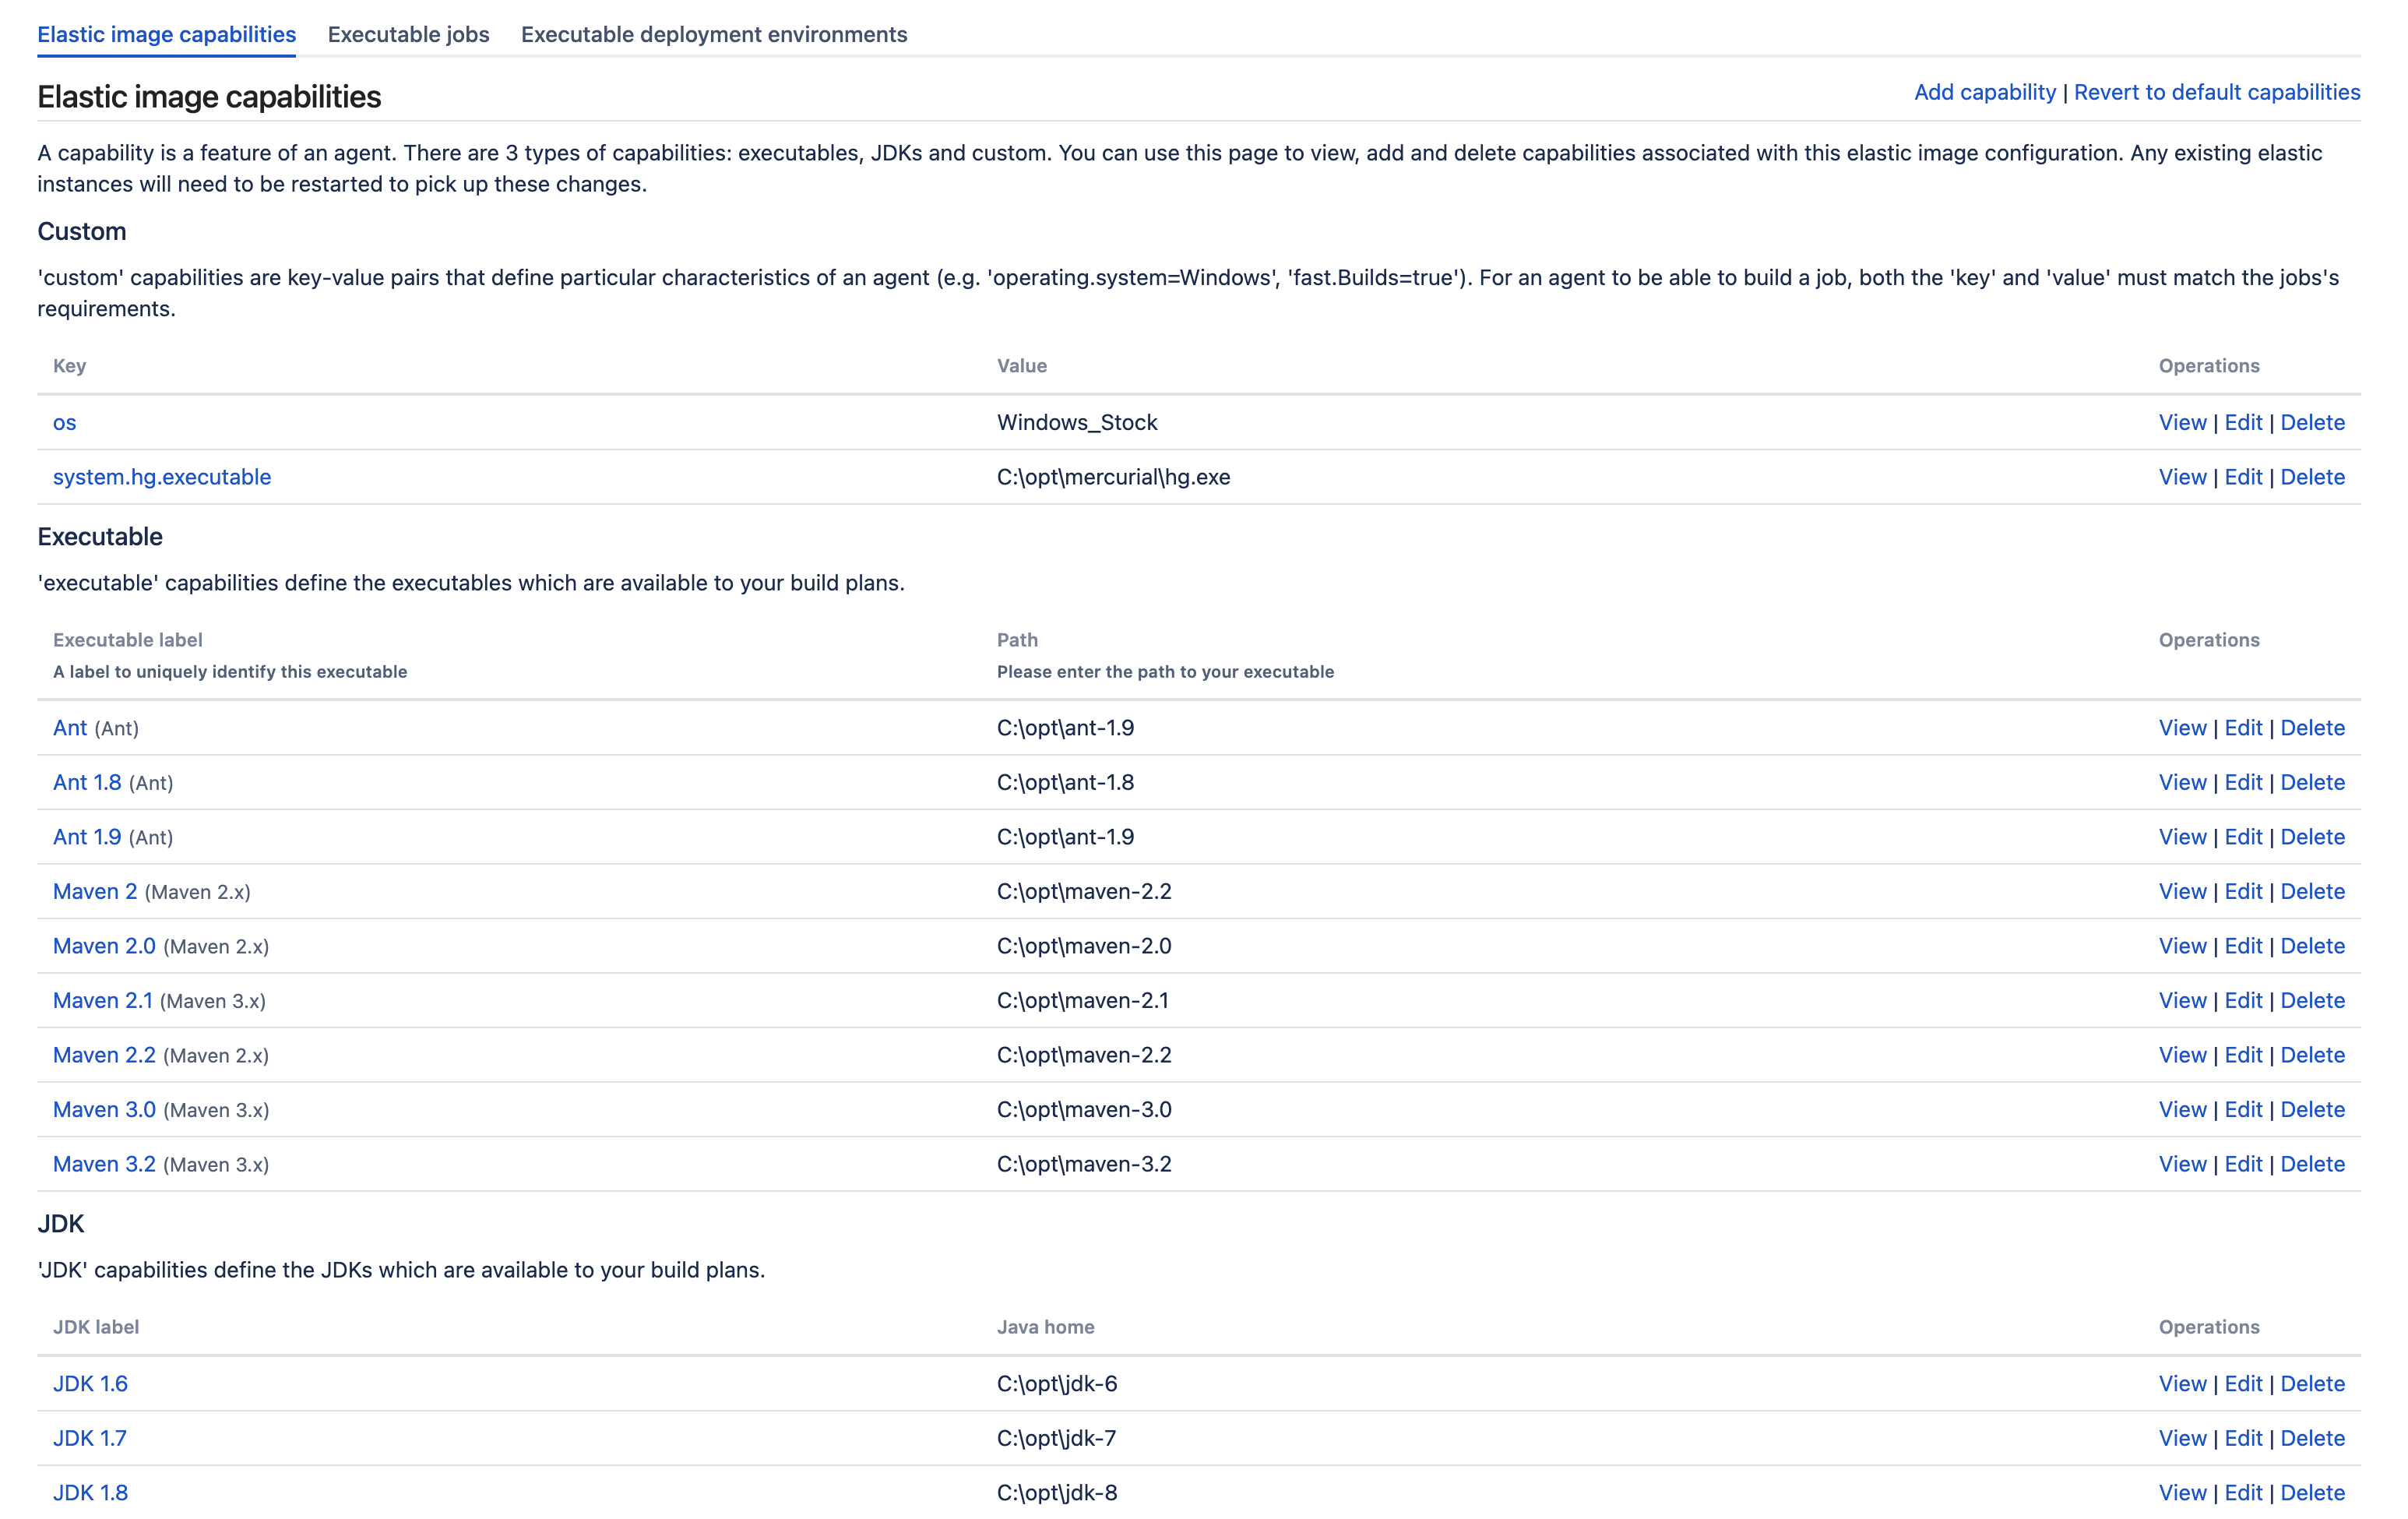Select the Windows_Stock value text
Image resolution: width=2408 pixels, height=1519 pixels.
tap(1077, 422)
